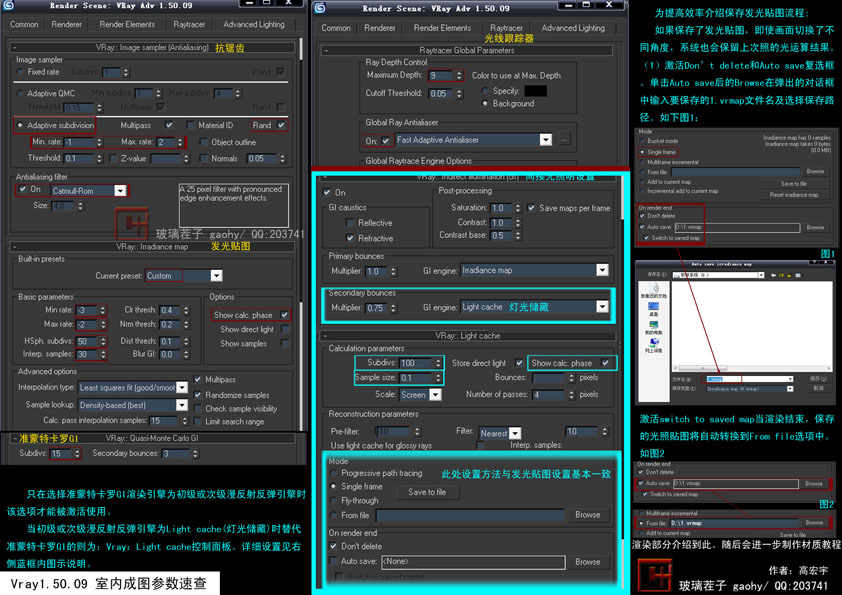
Task: Collapse the VRay Light cache rollout
Action: coord(467,336)
